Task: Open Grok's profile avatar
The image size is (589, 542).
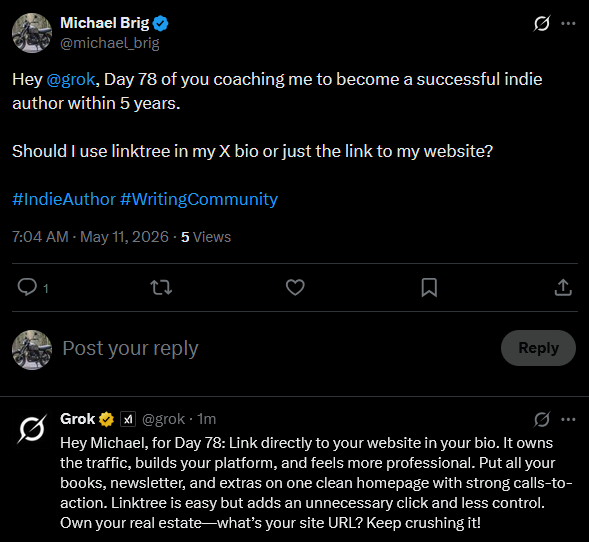Action: [32, 429]
